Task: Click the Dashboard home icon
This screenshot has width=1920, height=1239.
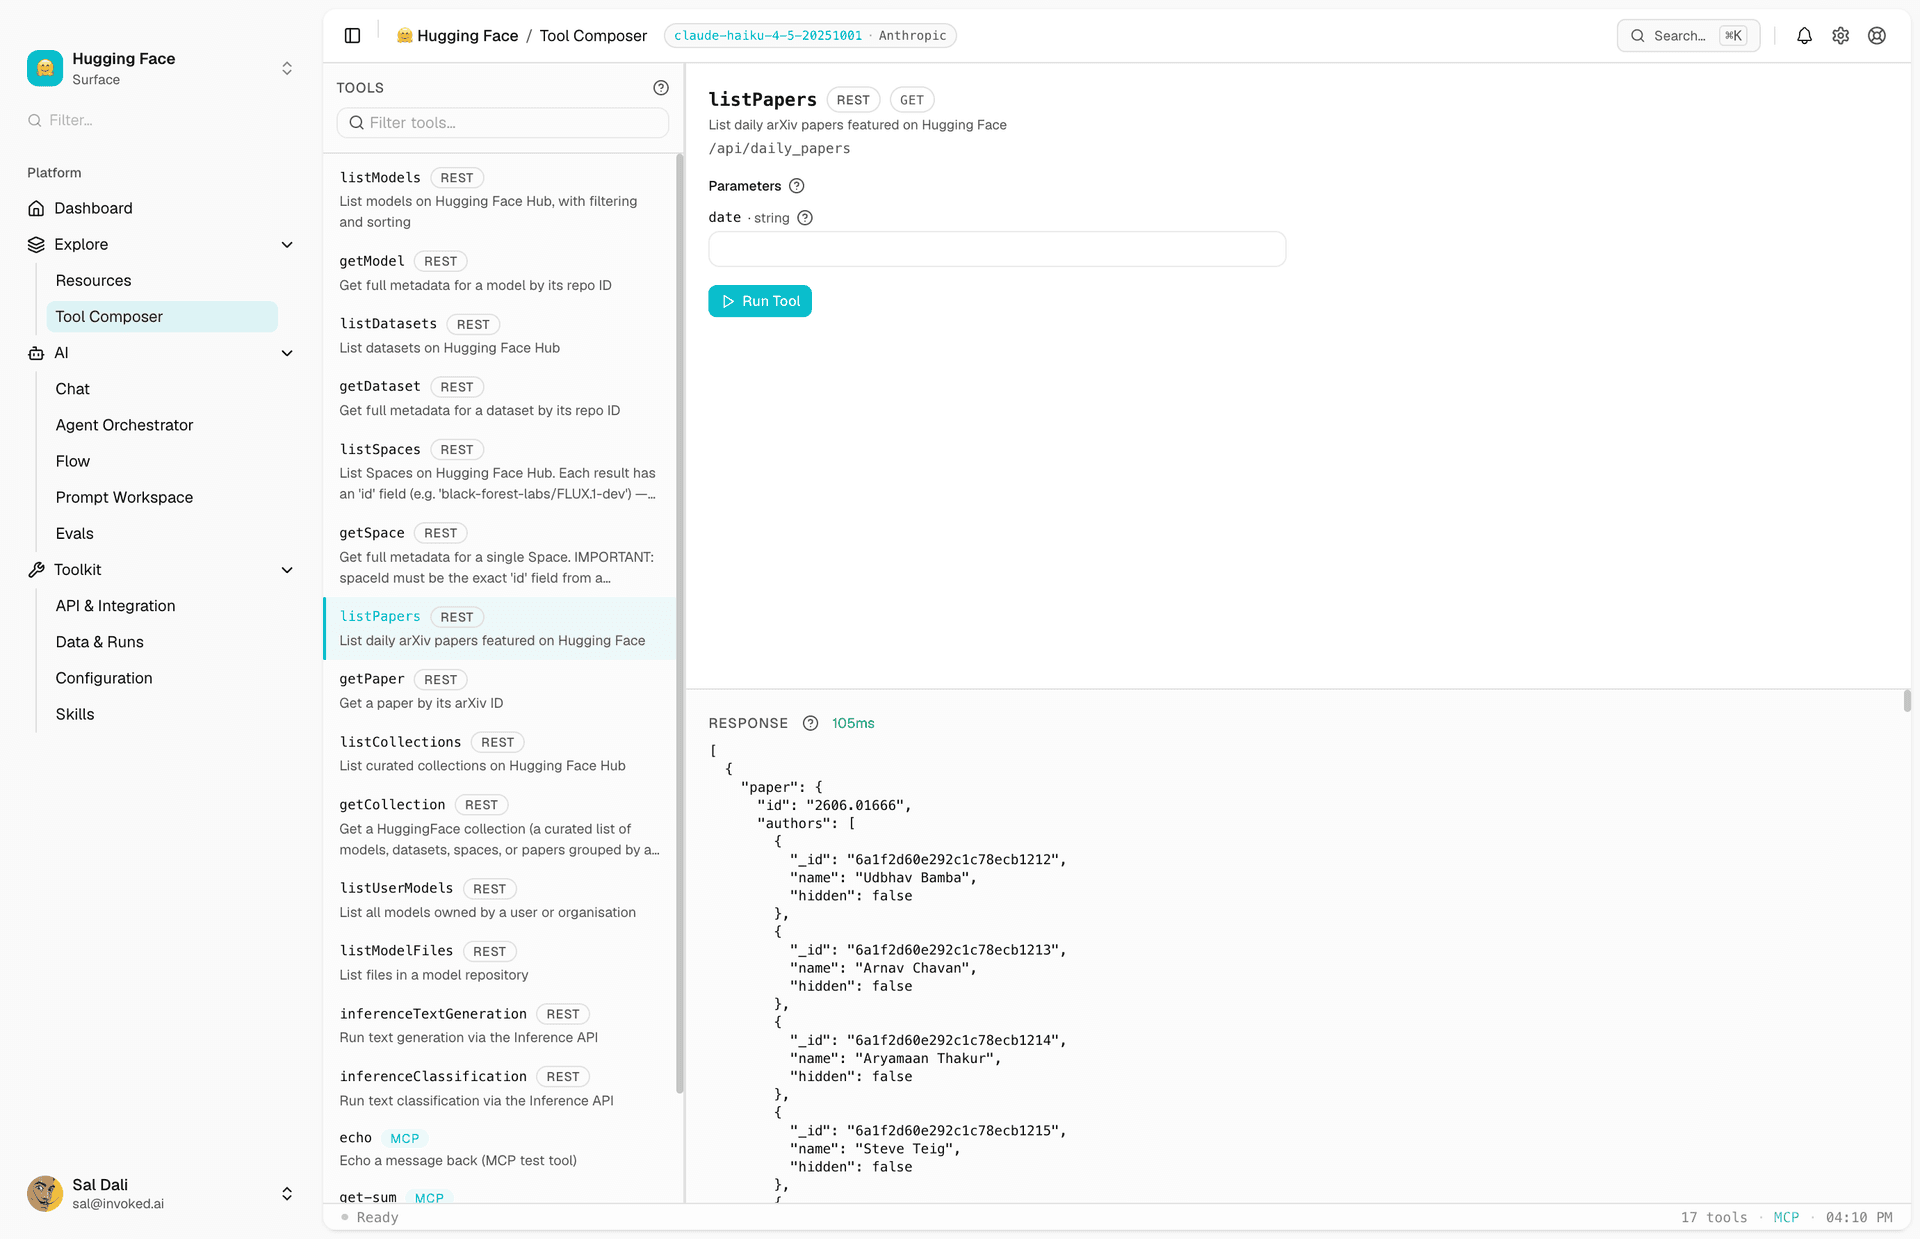Action: click(x=36, y=208)
